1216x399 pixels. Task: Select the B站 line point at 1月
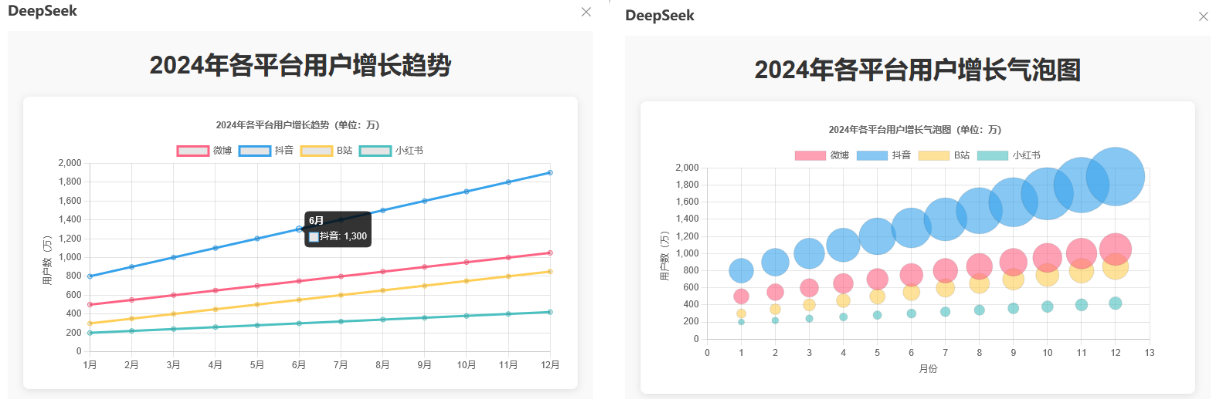[x=89, y=323]
